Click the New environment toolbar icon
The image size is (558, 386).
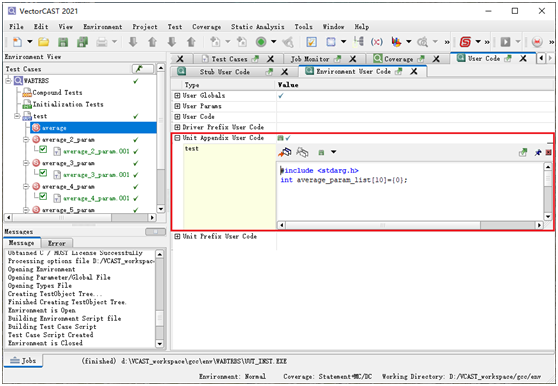(x=17, y=42)
